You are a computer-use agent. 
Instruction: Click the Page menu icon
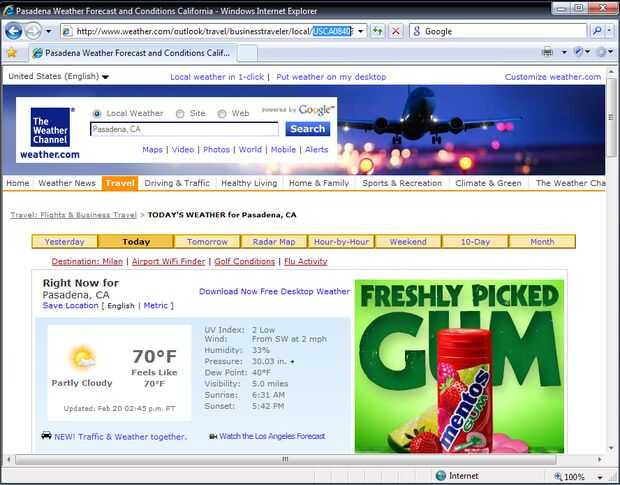coord(579,52)
